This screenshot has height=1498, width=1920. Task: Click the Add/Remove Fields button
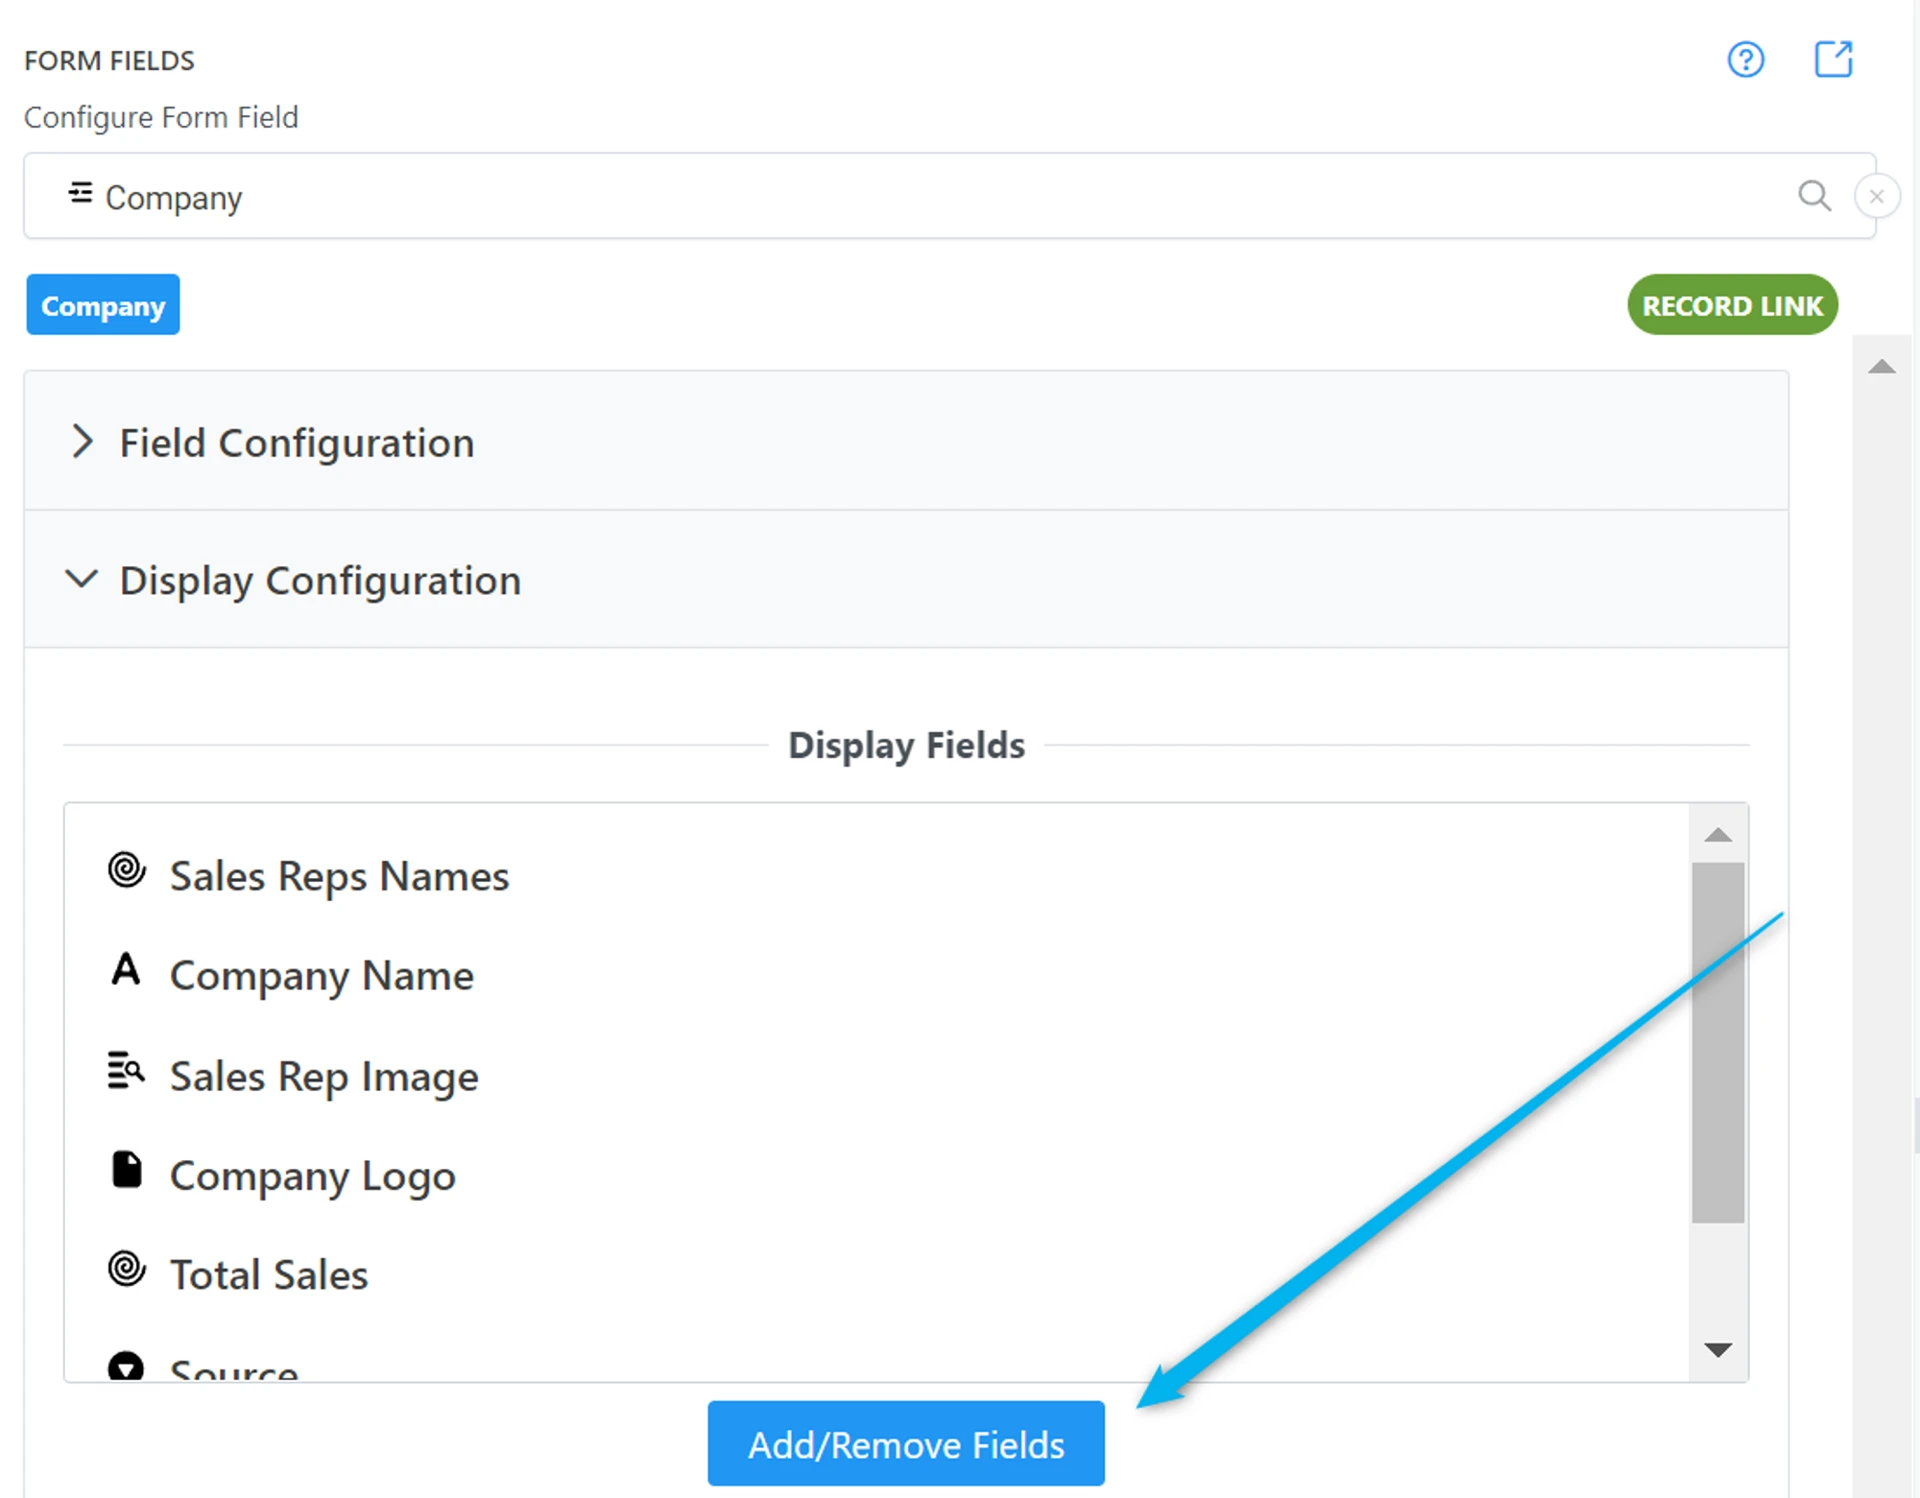905,1443
